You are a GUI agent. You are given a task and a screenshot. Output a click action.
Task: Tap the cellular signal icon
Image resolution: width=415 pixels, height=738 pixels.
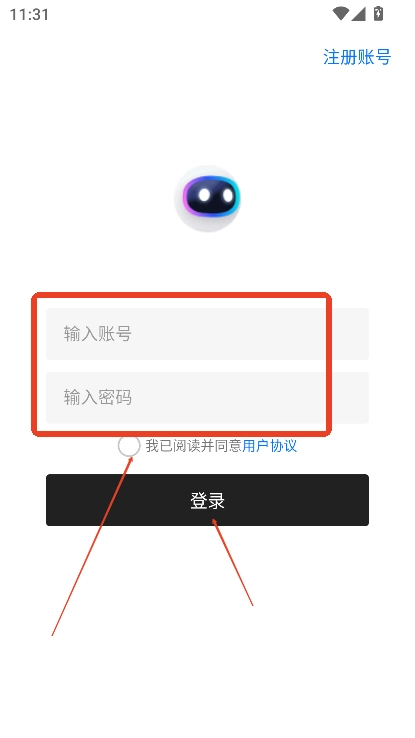point(358,14)
